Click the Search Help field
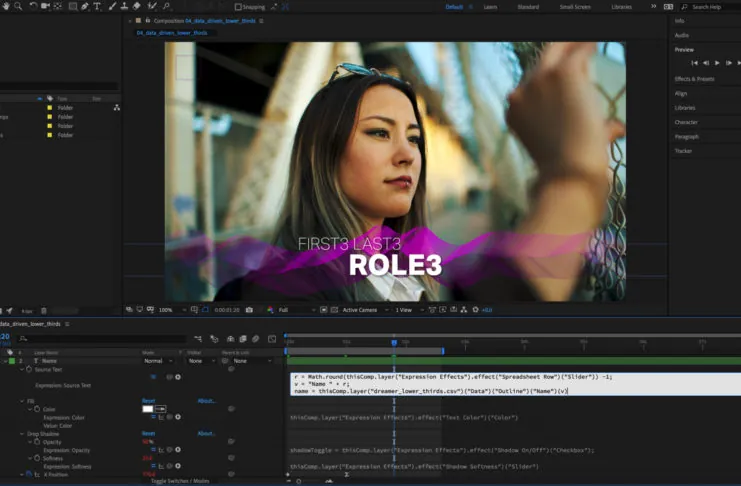Screen dimensions: 741x486 706,6
